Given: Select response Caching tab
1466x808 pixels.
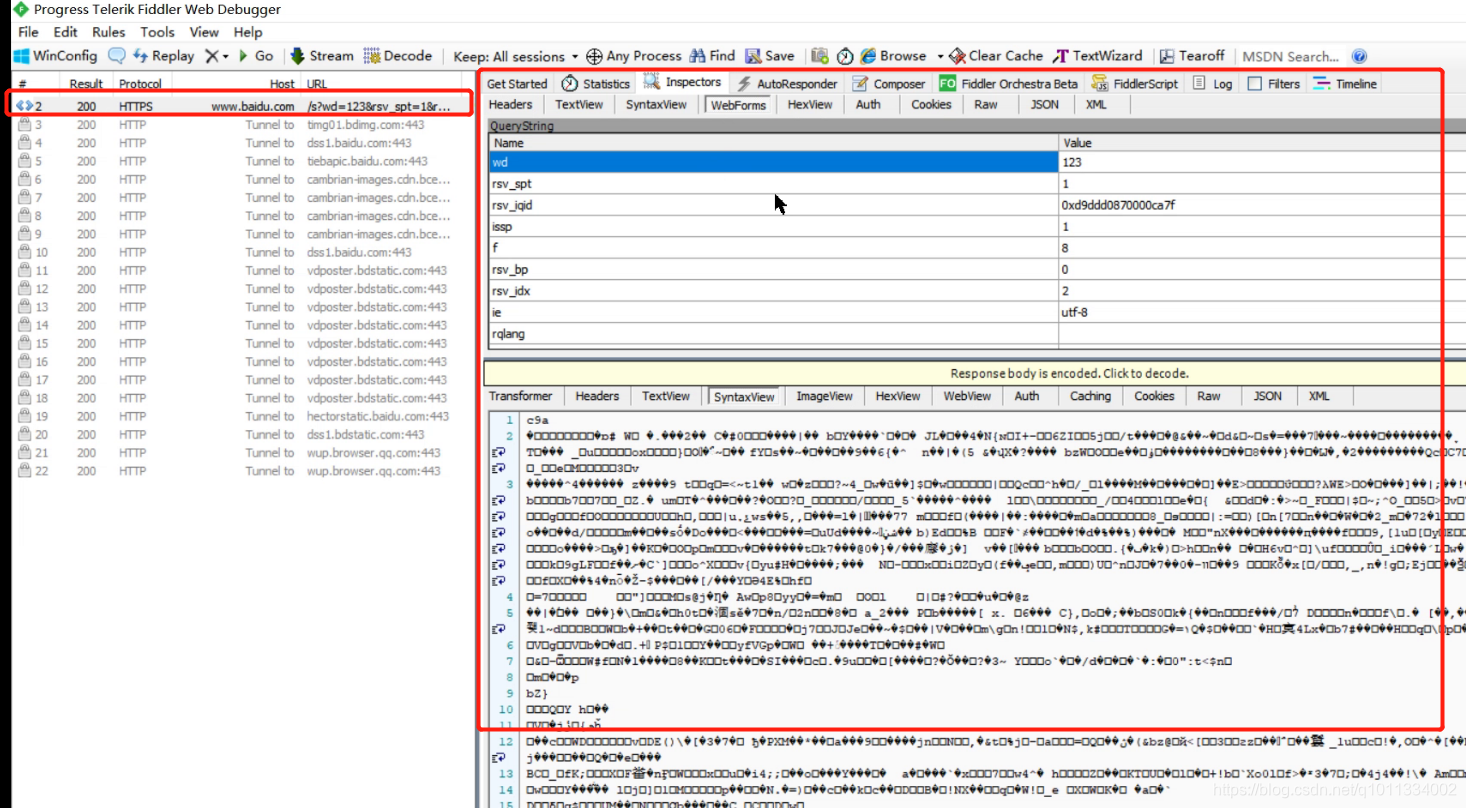Looking at the screenshot, I should point(1090,396).
